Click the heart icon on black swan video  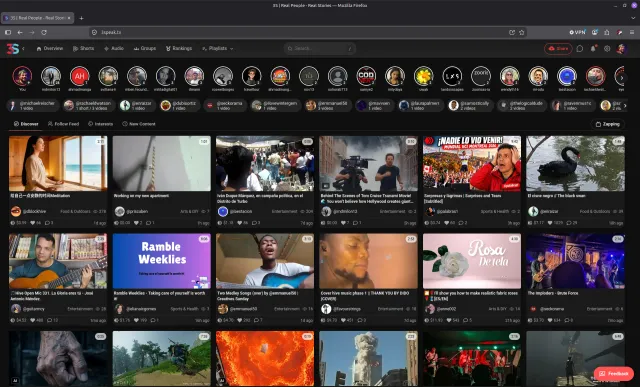tap(551, 223)
